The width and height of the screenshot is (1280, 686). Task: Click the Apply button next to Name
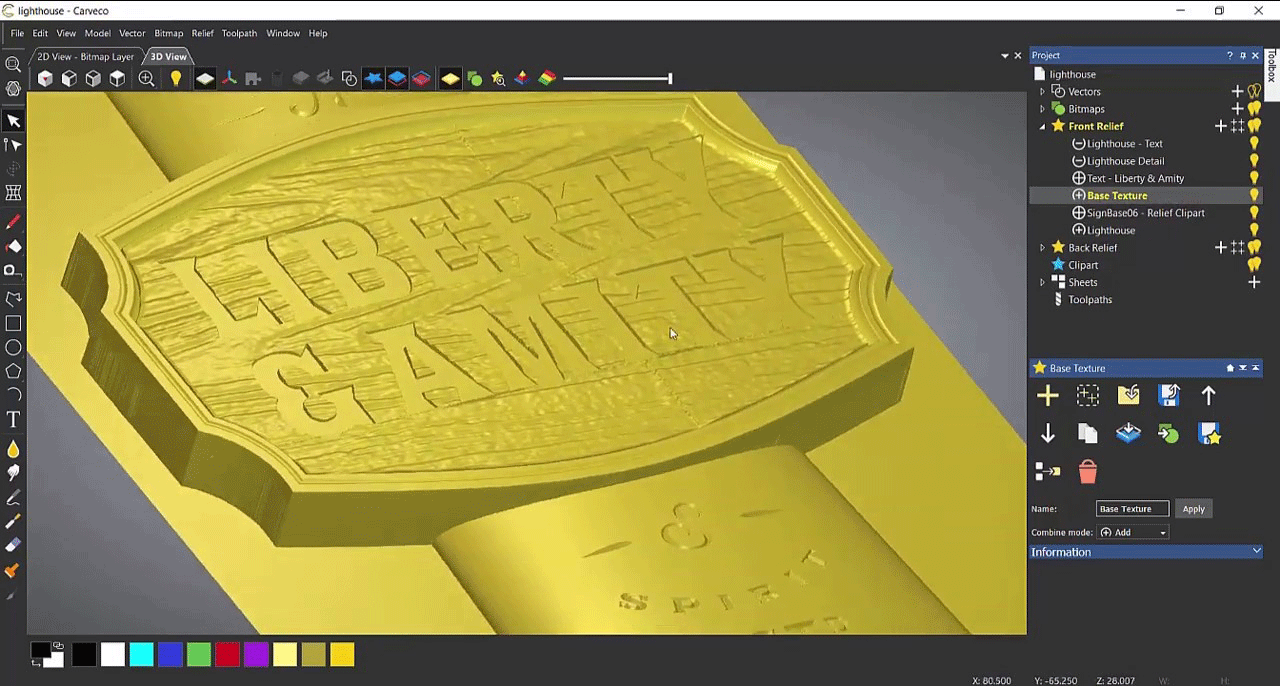tap(1193, 509)
